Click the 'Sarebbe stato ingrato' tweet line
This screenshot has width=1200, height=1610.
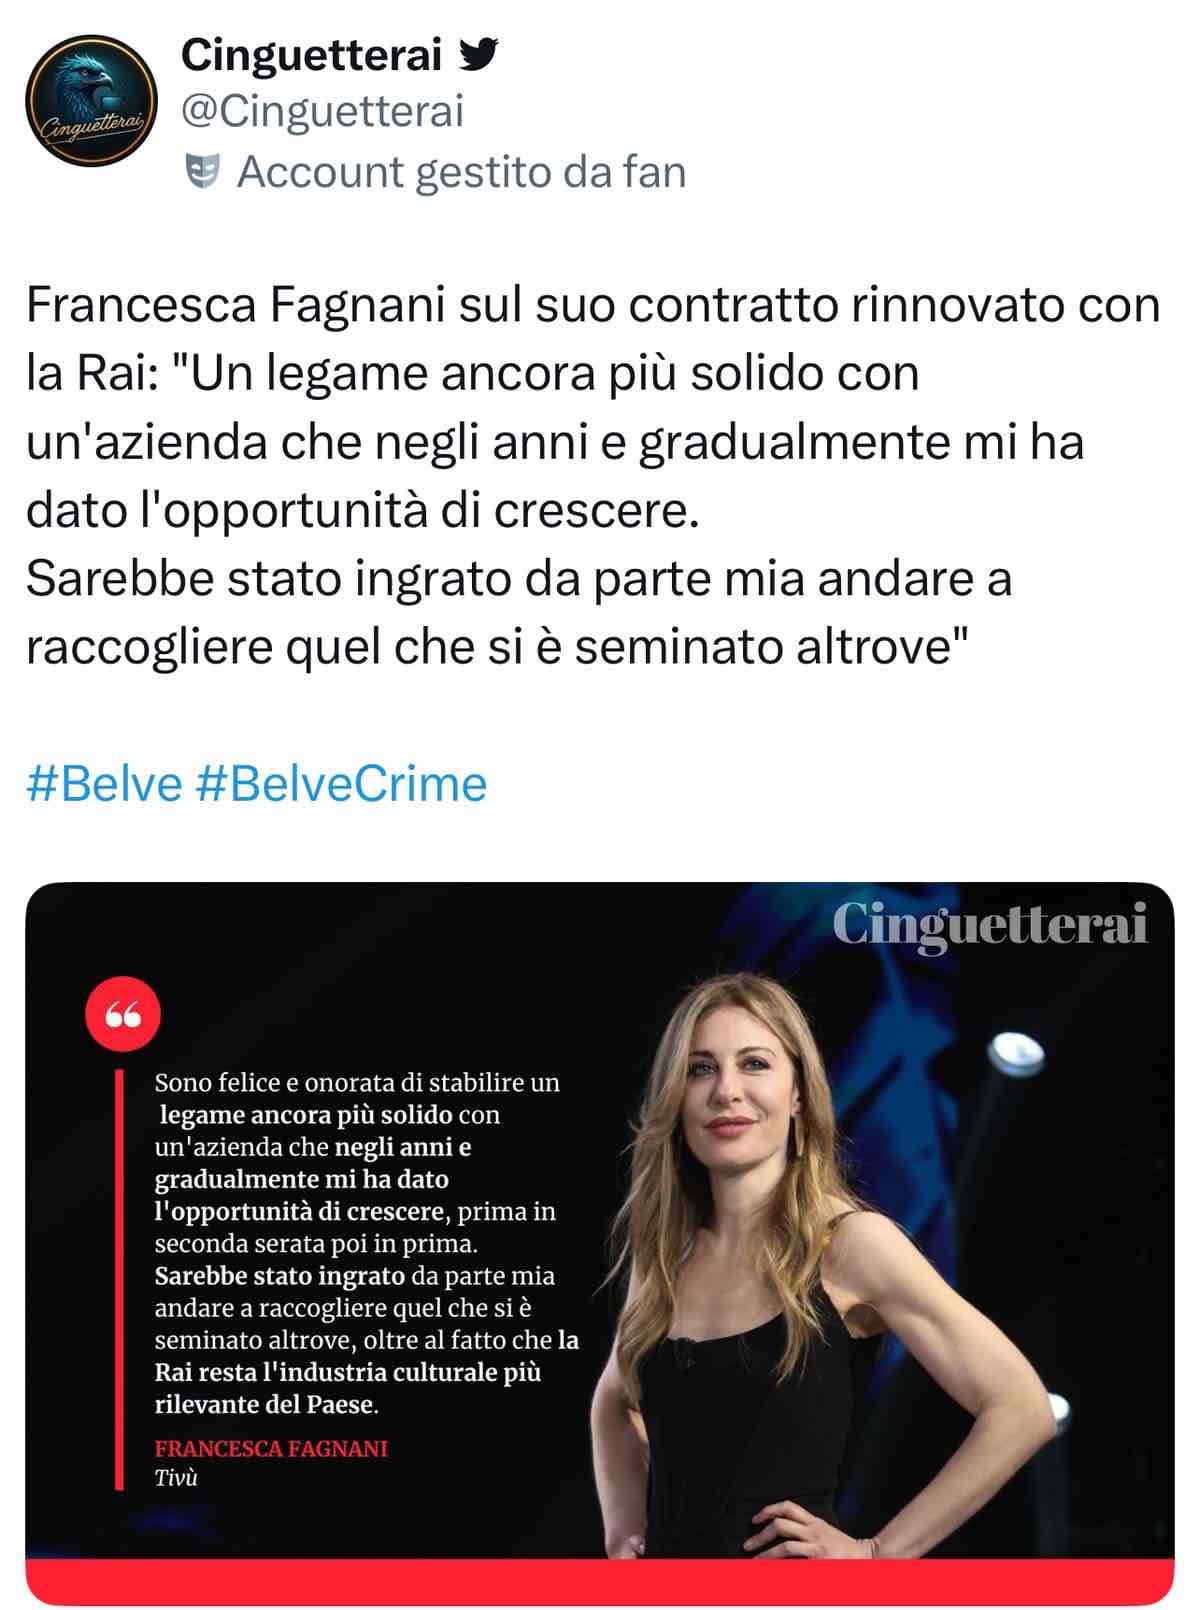click(519, 579)
